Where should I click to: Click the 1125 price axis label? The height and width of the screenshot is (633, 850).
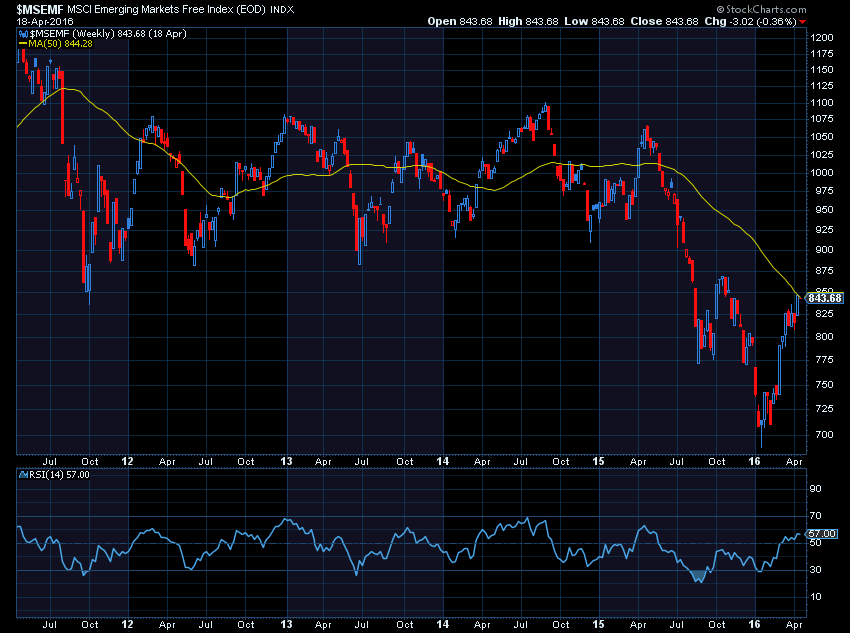pos(822,86)
